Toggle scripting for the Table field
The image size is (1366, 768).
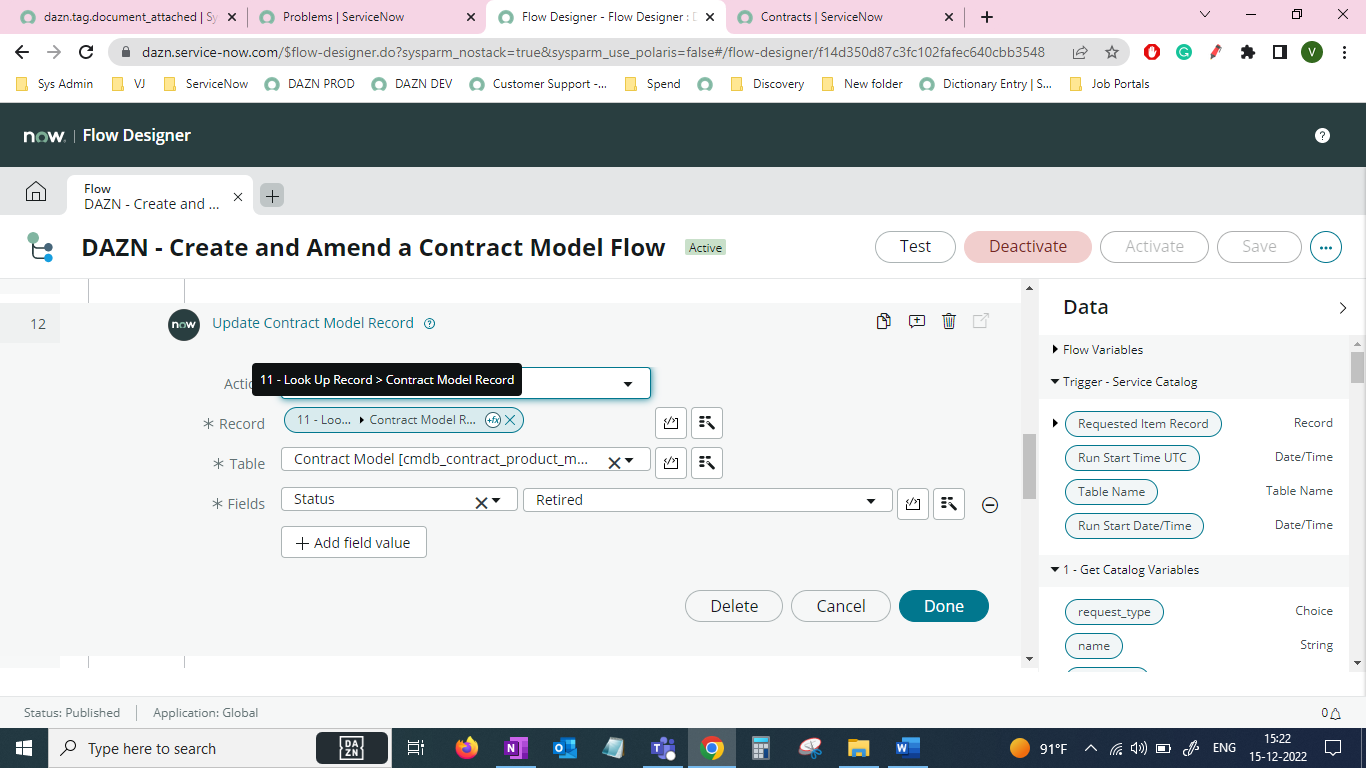coord(671,463)
